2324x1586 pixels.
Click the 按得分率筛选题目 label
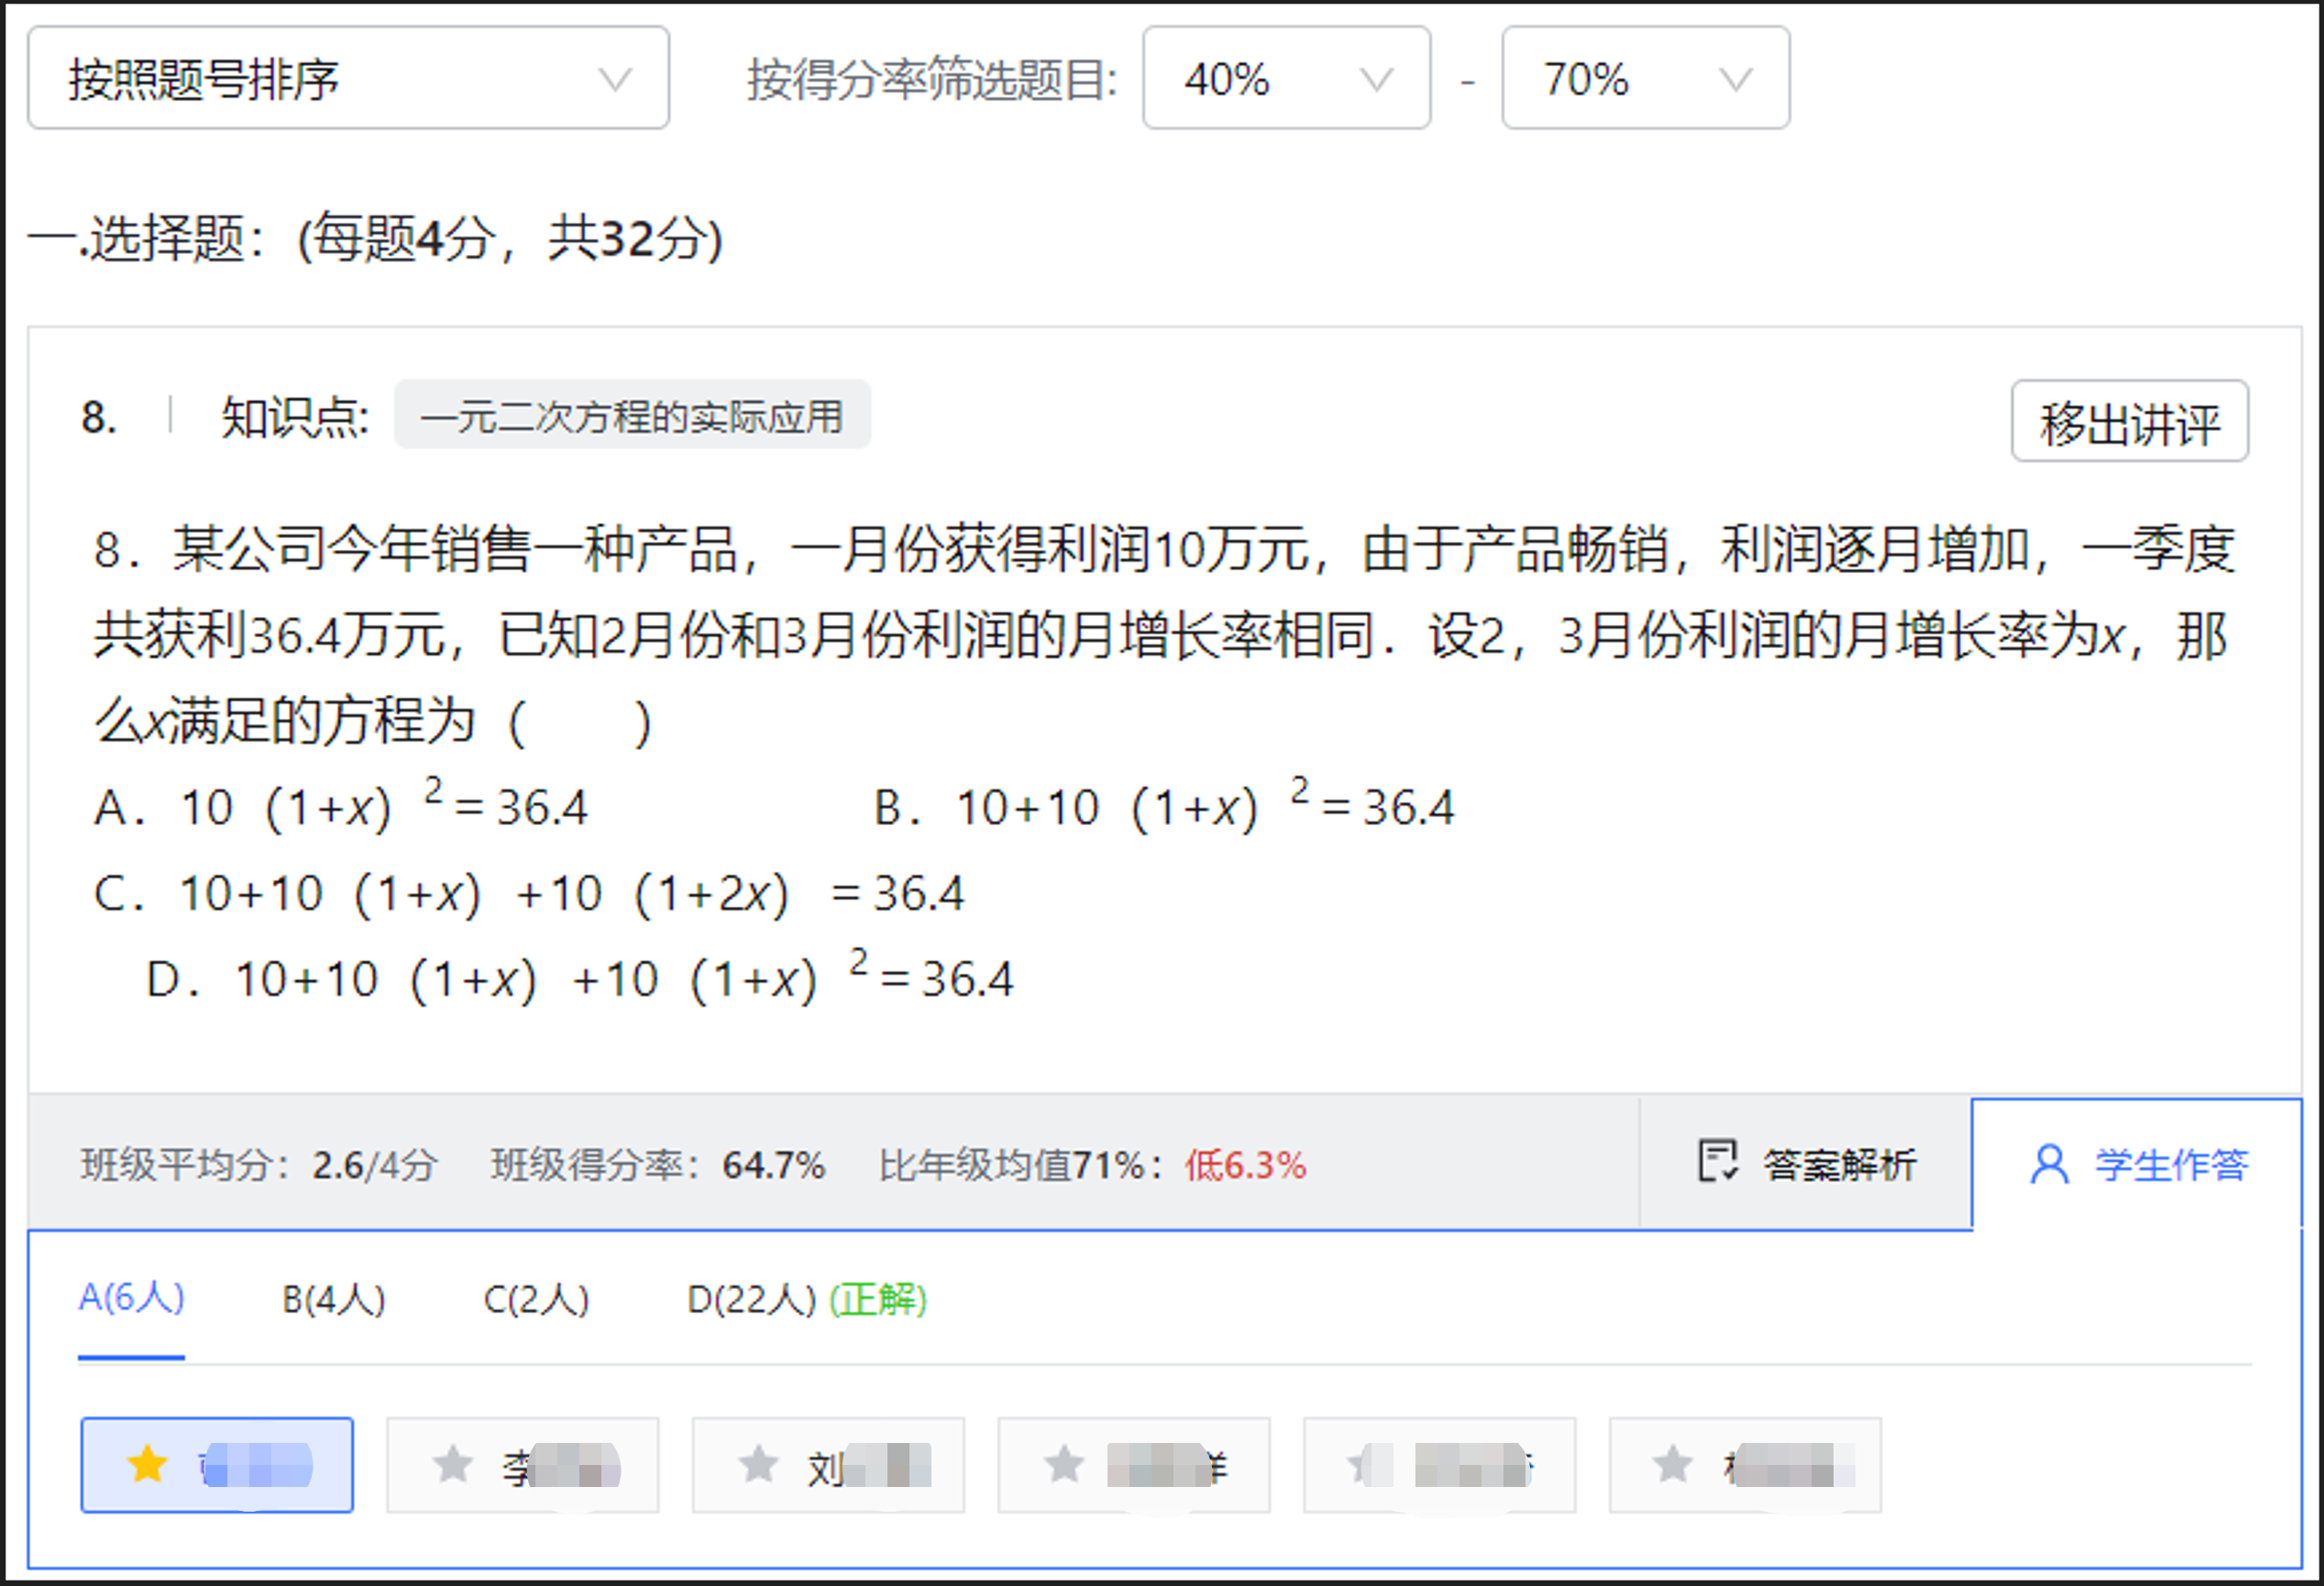(x=933, y=79)
